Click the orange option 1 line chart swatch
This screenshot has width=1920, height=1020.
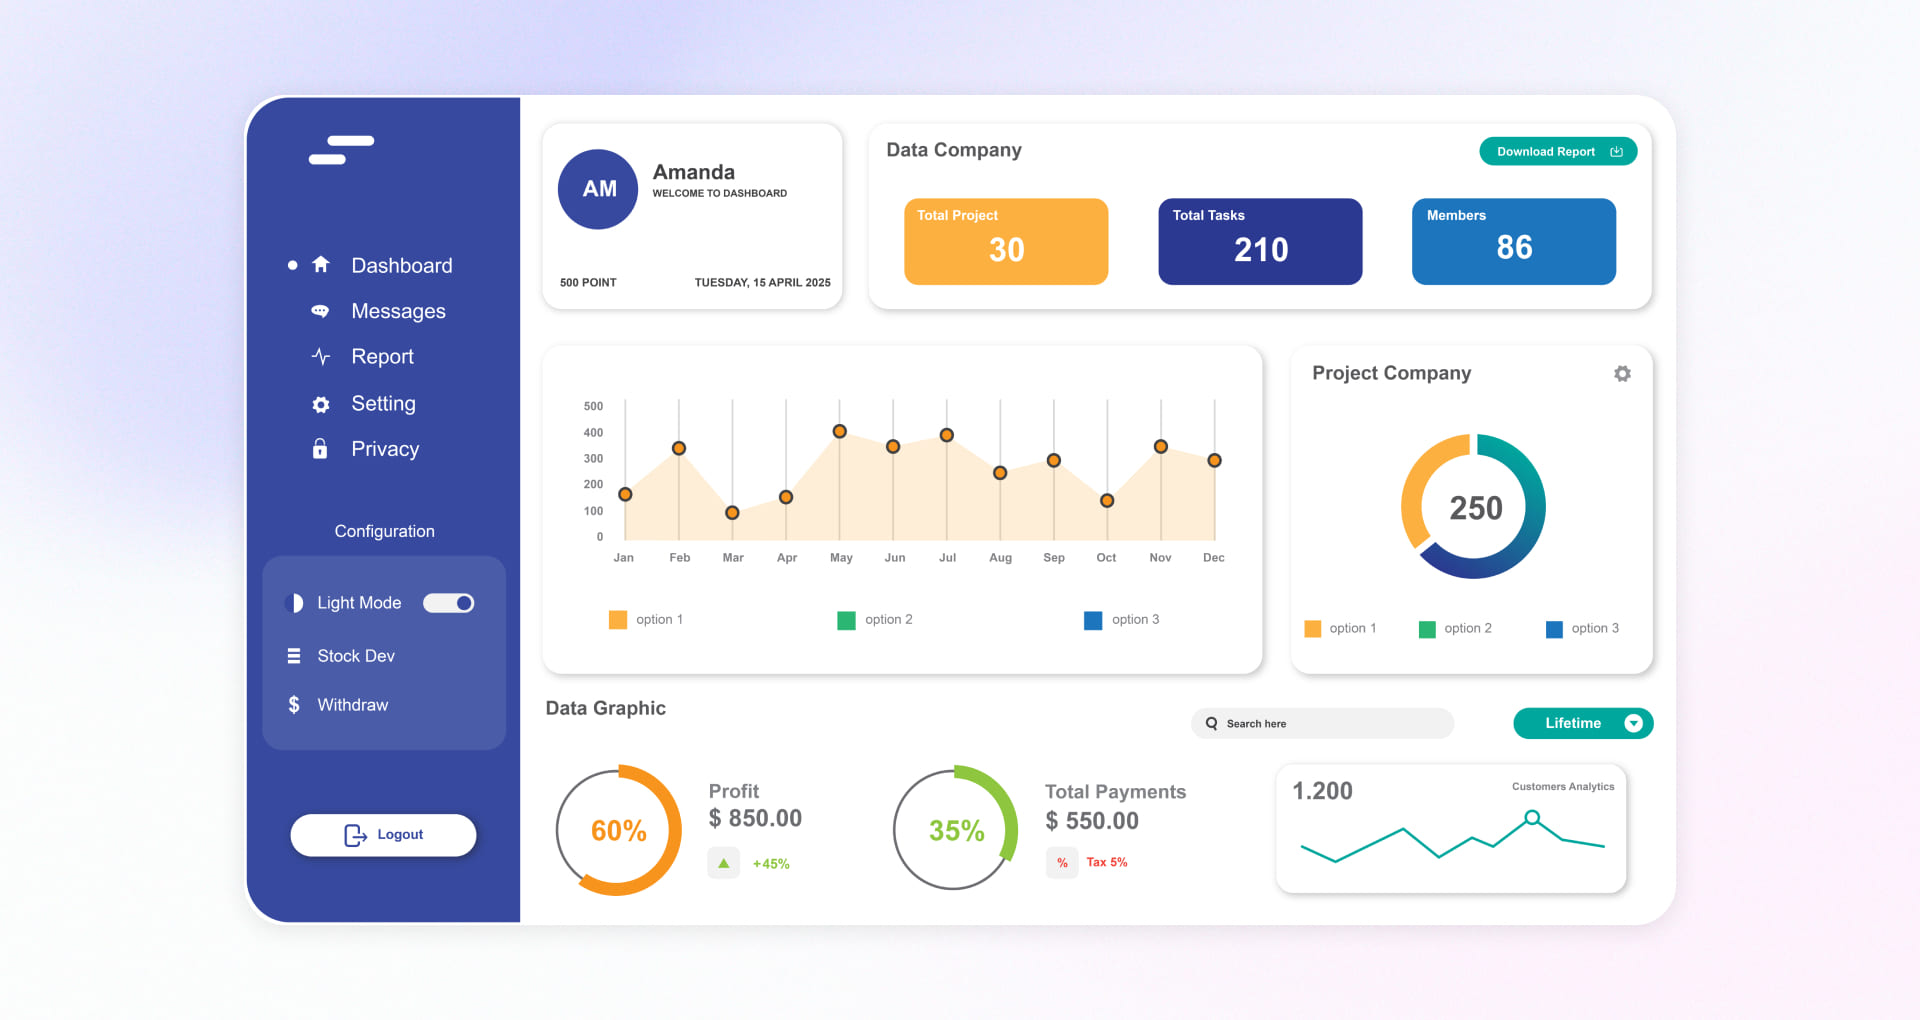618,620
